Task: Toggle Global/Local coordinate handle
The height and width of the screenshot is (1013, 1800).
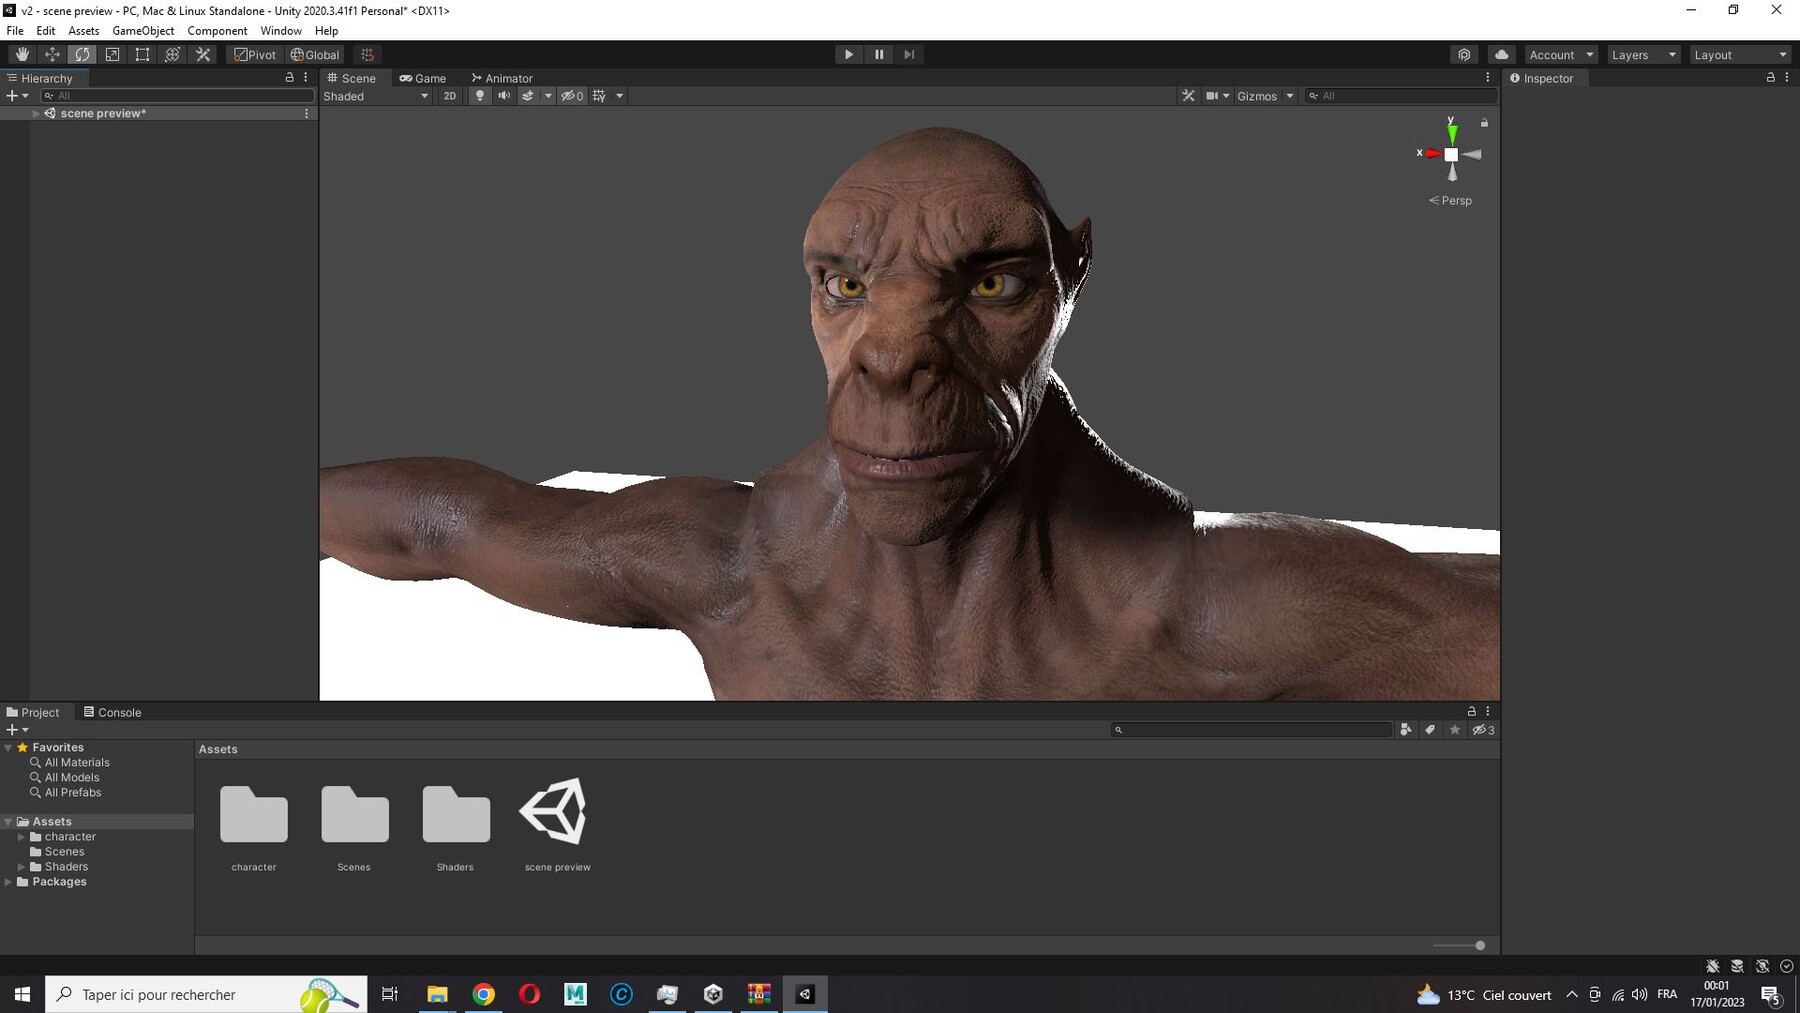Action: pos(314,54)
